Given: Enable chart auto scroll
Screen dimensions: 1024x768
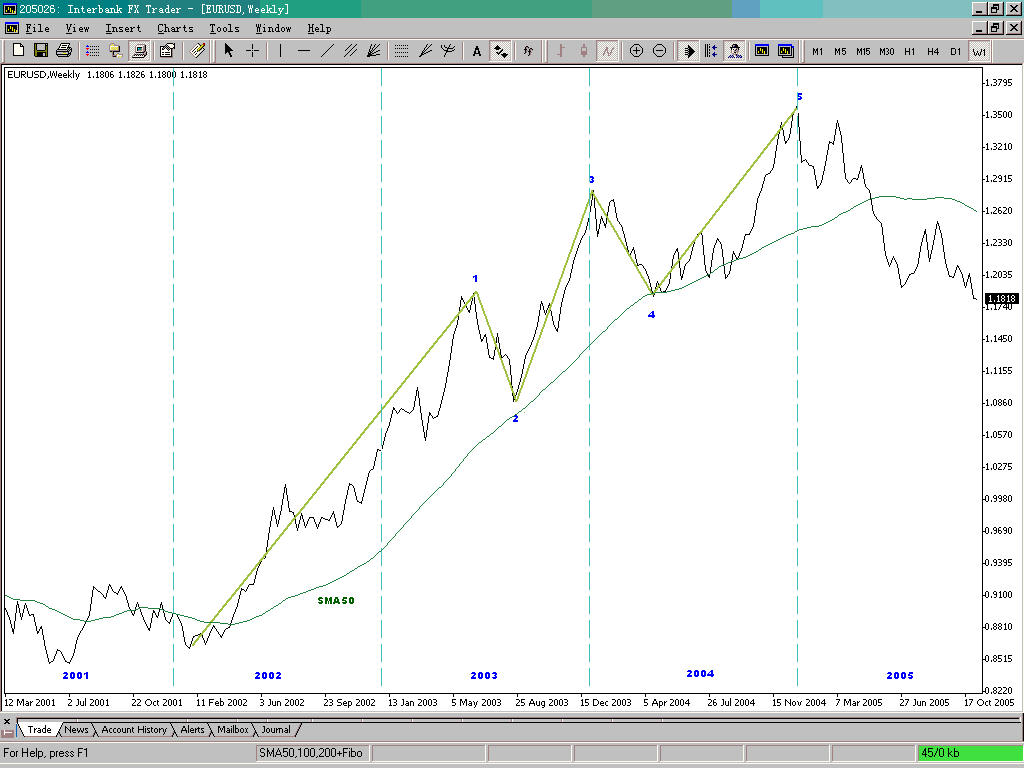Looking at the screenshot, I should [x=687, y=51].
